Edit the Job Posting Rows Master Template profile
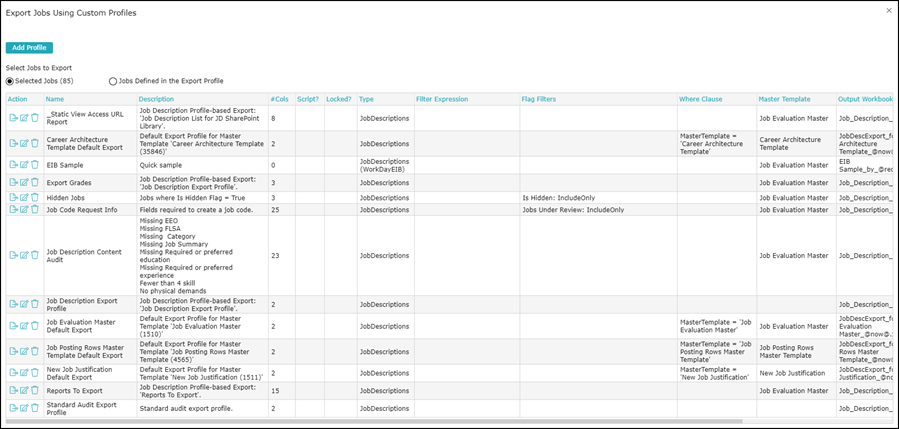 [24, 350]
